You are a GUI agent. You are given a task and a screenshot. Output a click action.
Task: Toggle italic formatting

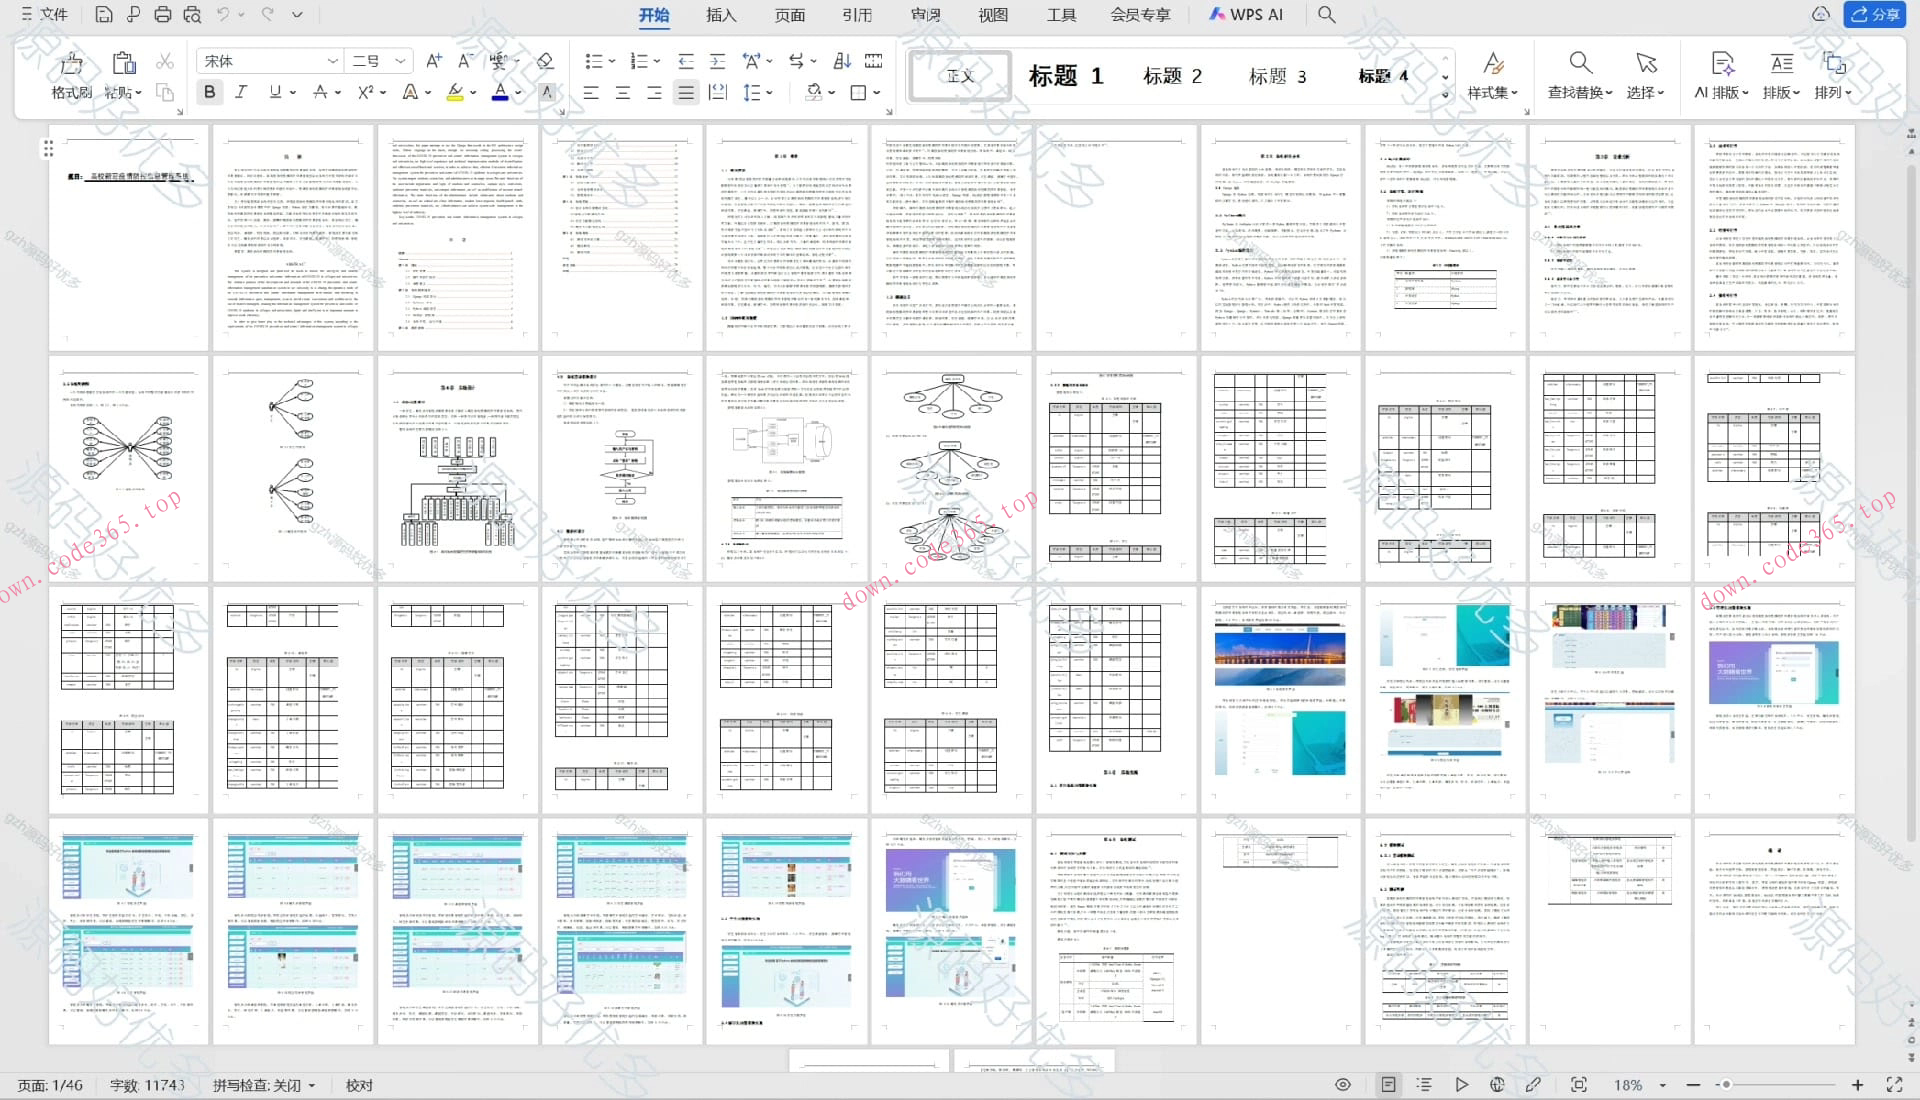click(x=241, y=92)
